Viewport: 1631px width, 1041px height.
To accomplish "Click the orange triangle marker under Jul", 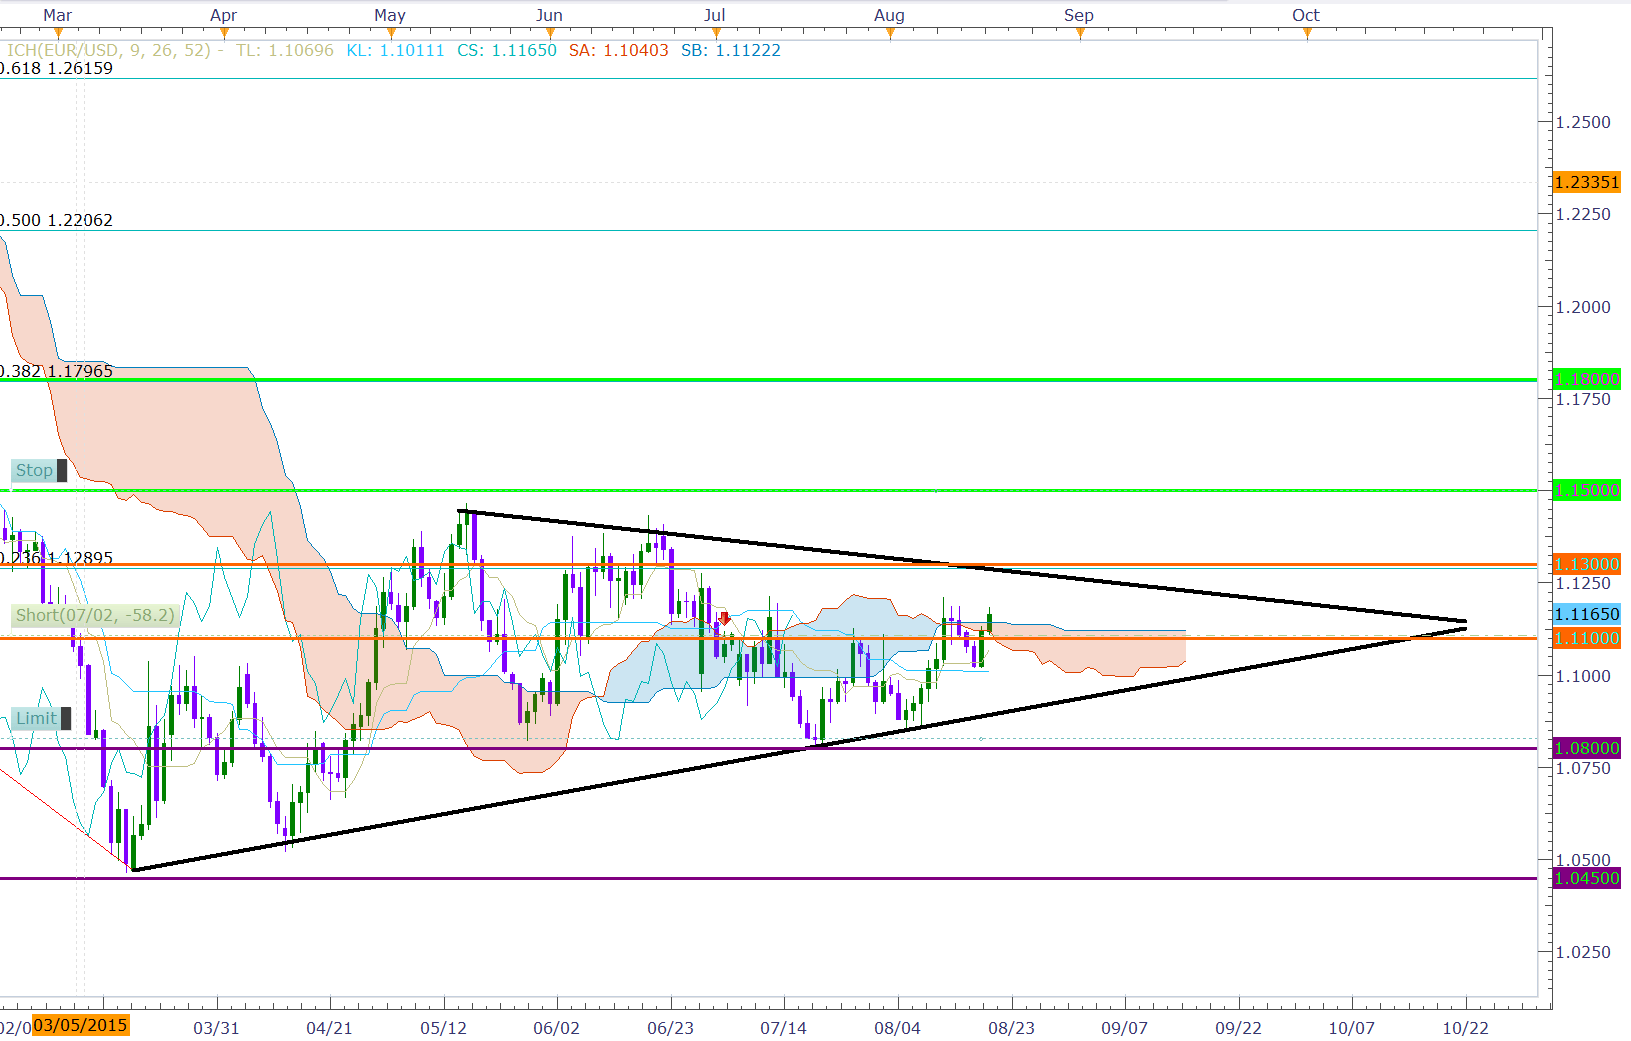I will tap(716, 34).
